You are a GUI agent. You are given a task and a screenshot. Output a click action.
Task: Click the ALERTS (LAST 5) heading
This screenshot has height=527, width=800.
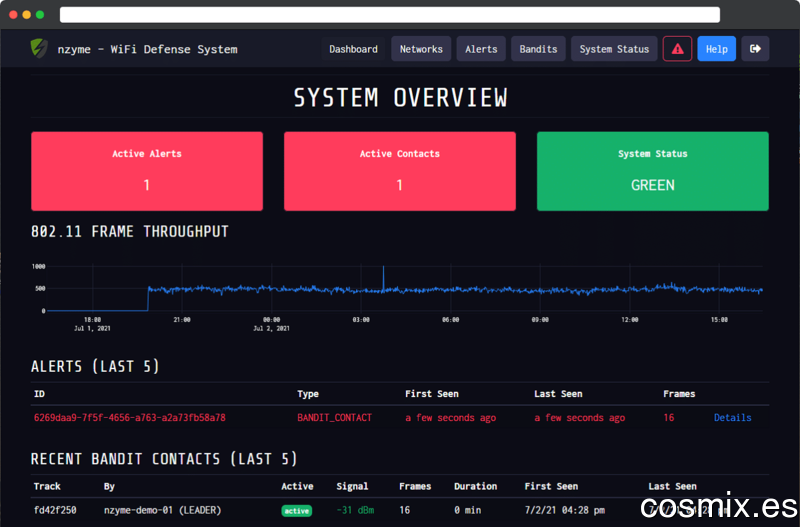(x=95, y=366)
